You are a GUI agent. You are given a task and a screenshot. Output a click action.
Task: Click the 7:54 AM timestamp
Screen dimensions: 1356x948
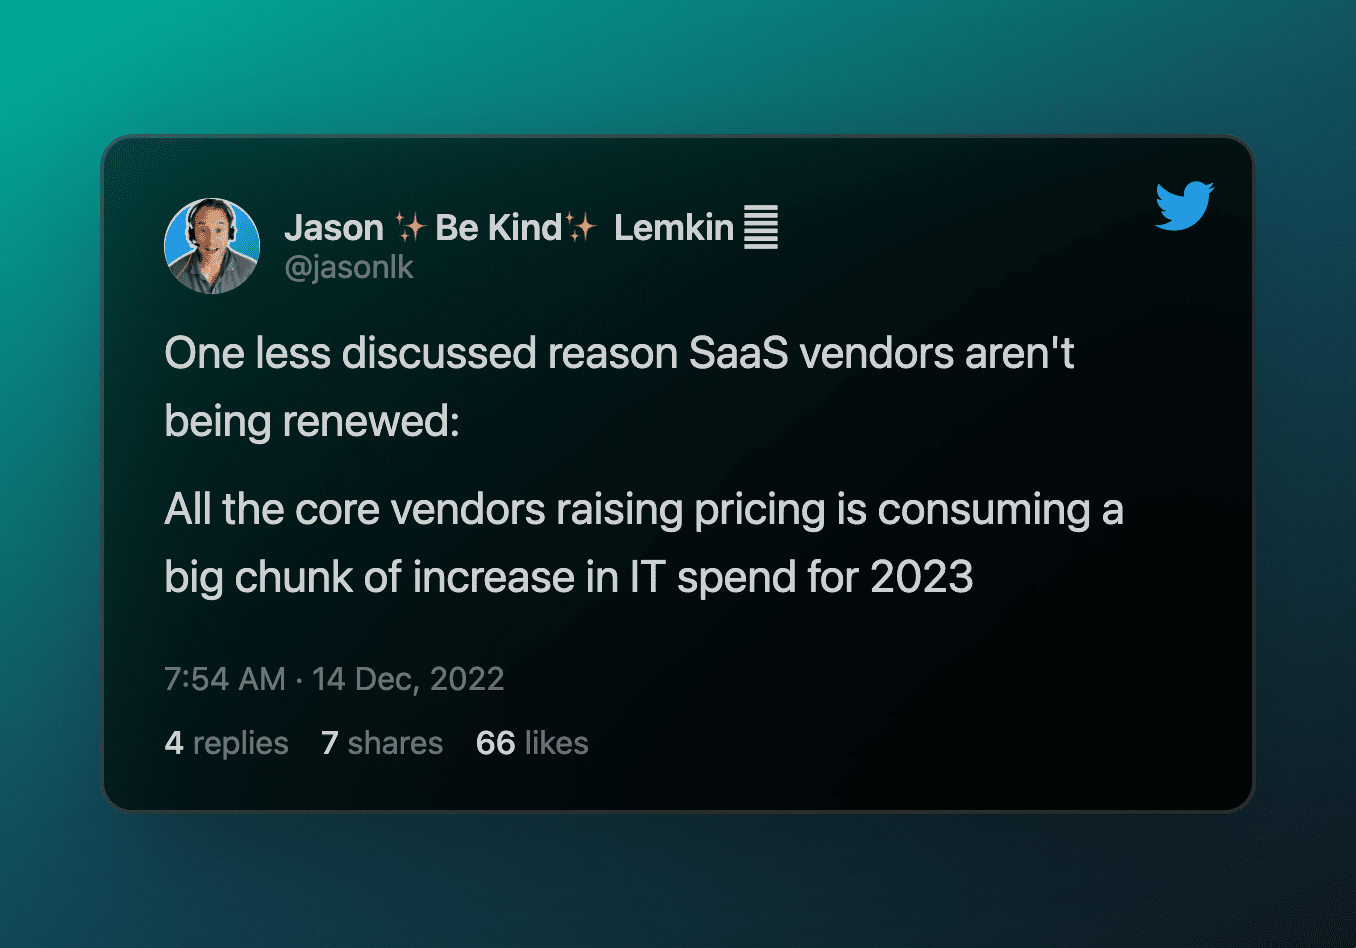click(225, 679)
